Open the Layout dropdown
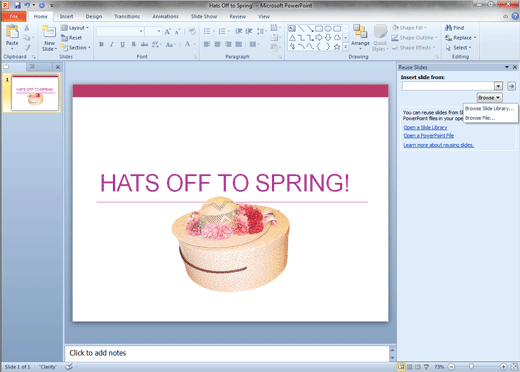The height and width of the screenshot is (372, 520). pos(75,28)
